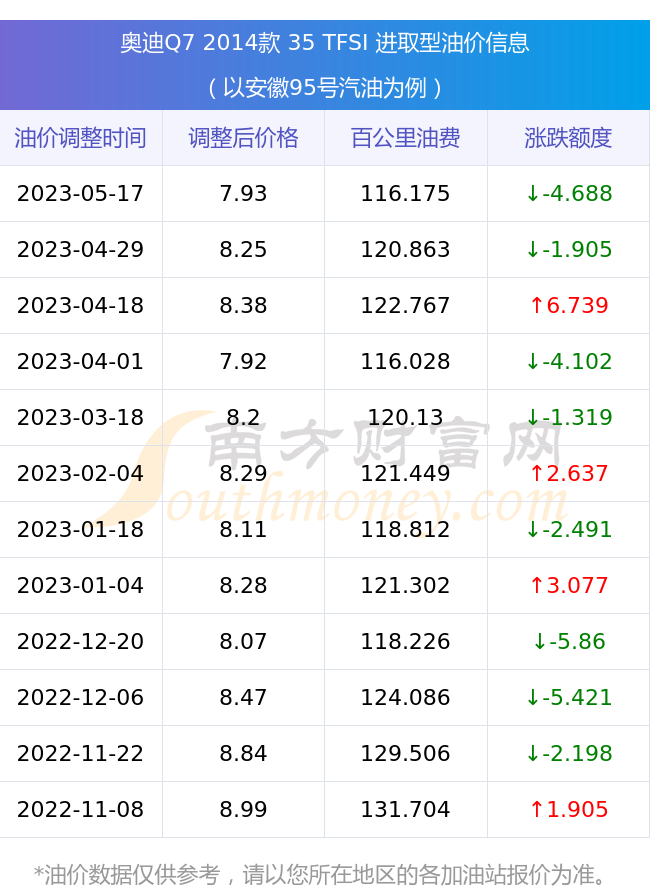
Task: Click the date 2023-05-17
Action: [81, 193]
